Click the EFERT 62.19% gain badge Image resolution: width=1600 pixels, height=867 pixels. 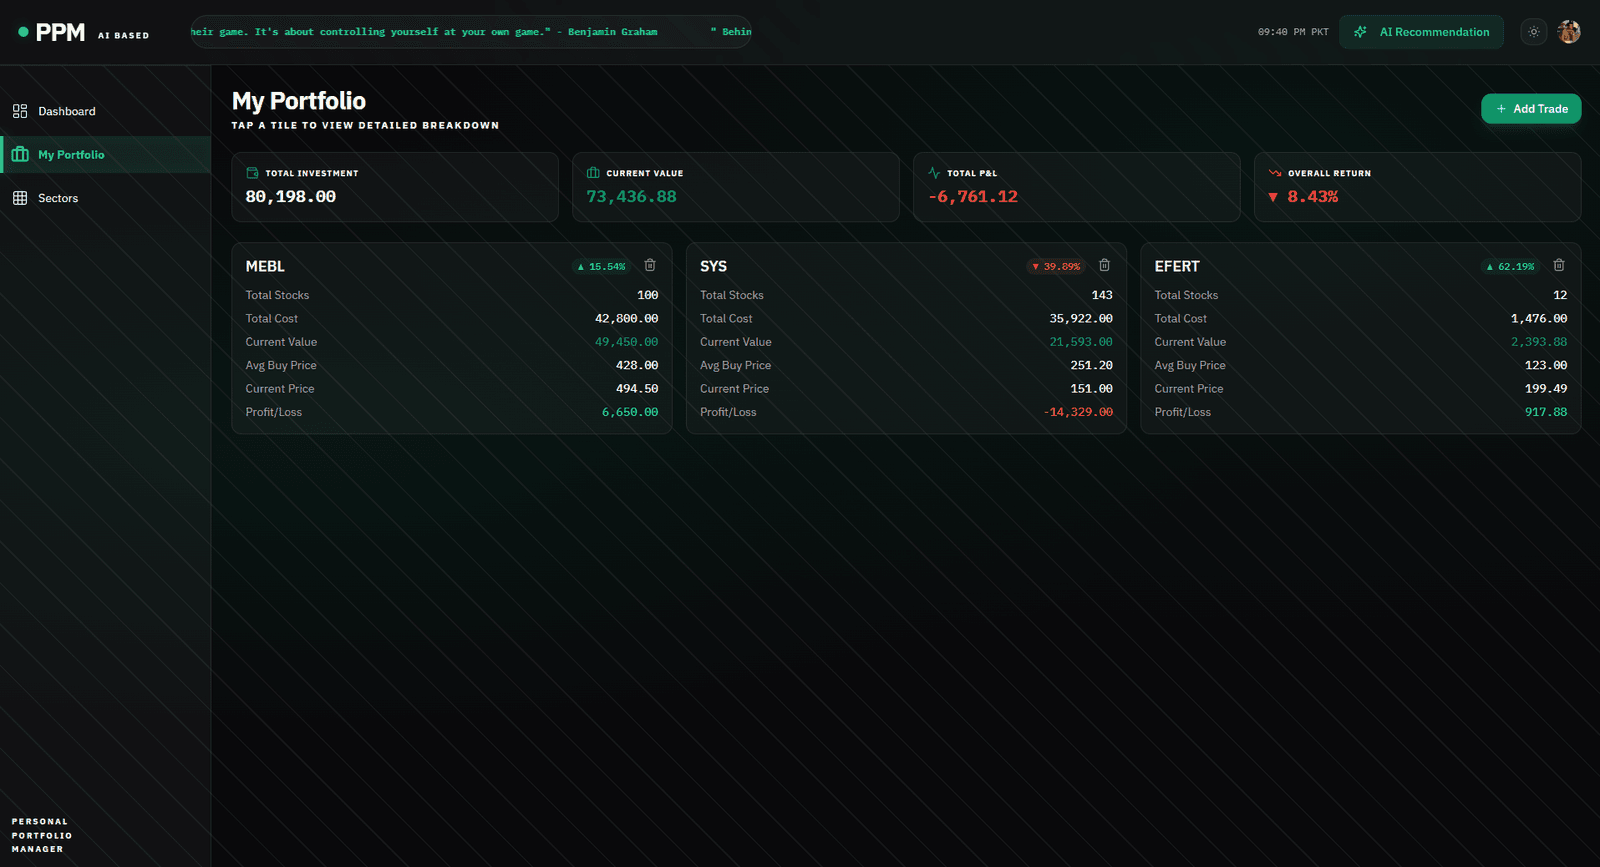pos(1510,267)
